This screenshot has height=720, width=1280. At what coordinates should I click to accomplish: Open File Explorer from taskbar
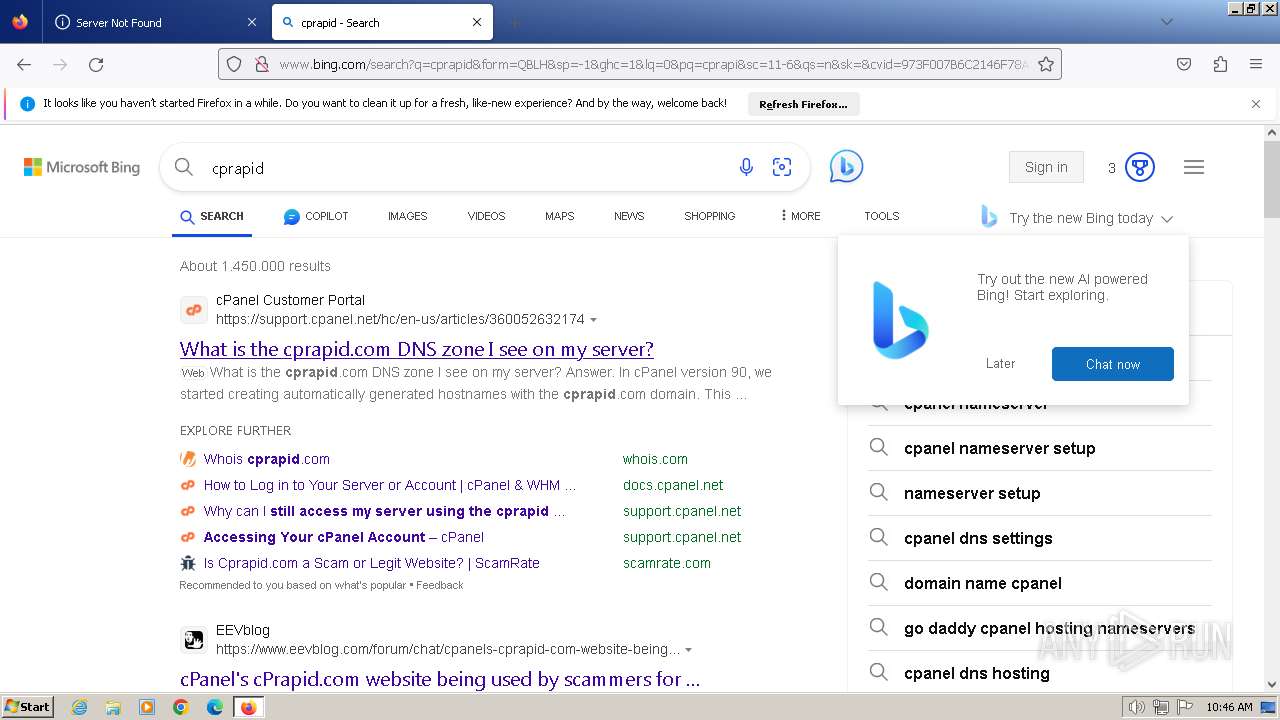pyautogui.click(x=113, y=707)
